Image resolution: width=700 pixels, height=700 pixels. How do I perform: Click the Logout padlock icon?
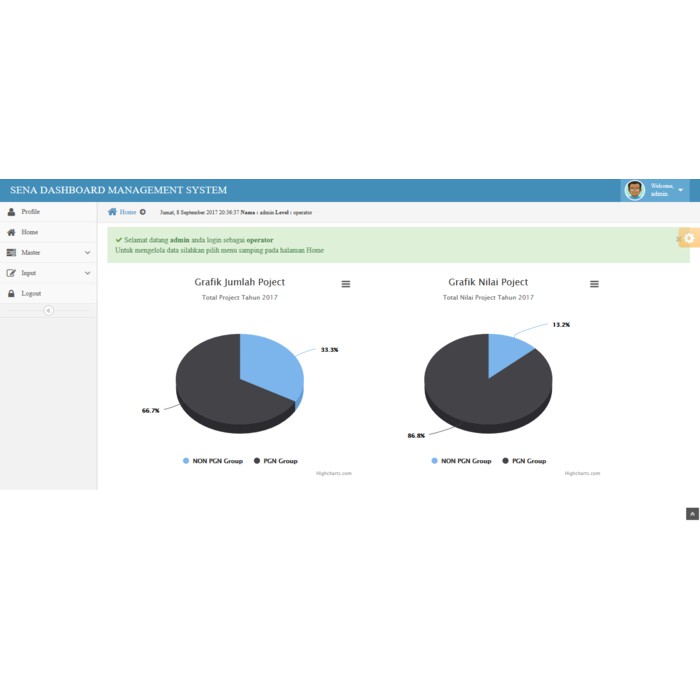11,293
